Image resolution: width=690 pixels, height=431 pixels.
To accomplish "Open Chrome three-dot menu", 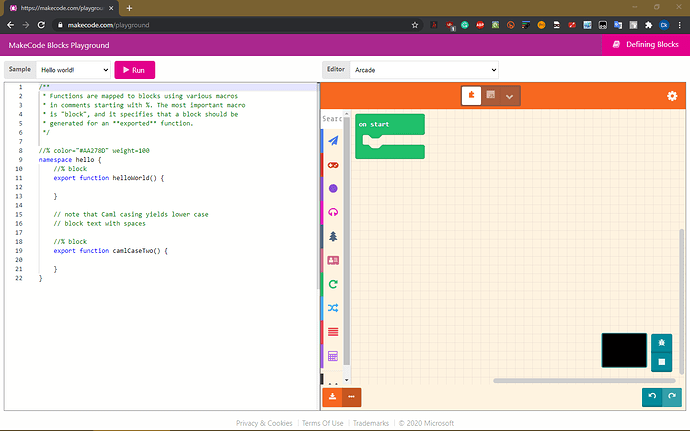I will (x=680, y=25).
